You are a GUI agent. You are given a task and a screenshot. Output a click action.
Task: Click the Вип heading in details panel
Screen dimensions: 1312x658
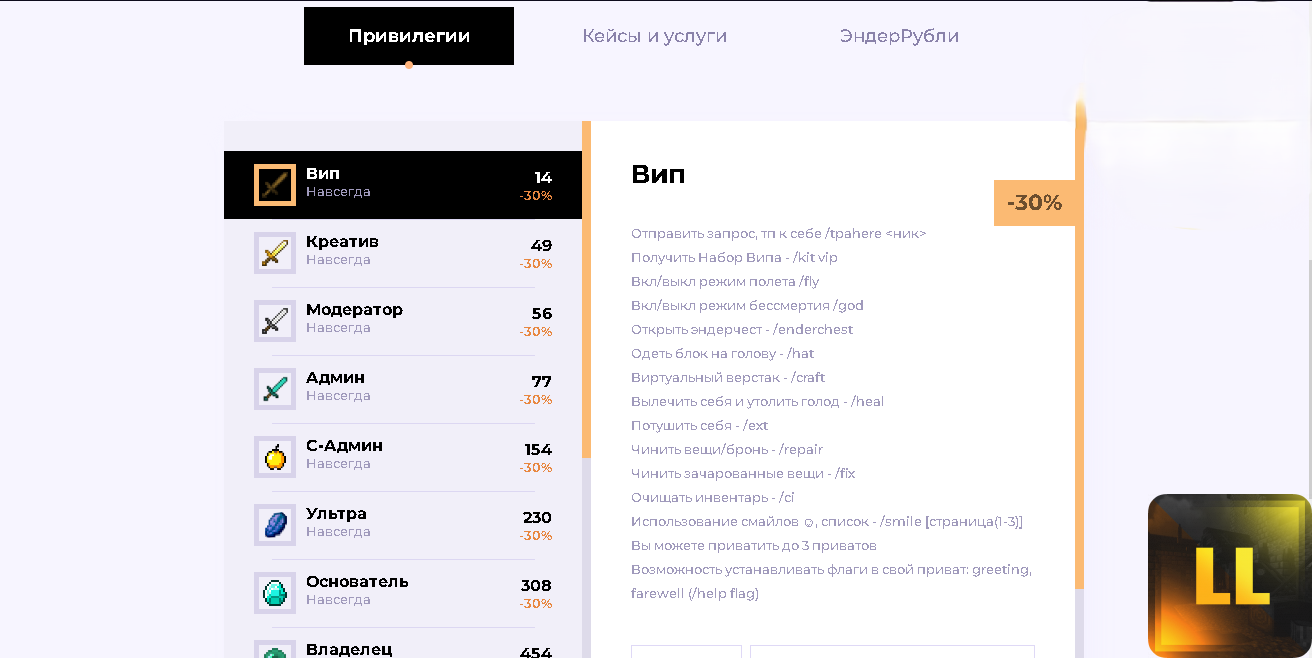click(658, 174)
